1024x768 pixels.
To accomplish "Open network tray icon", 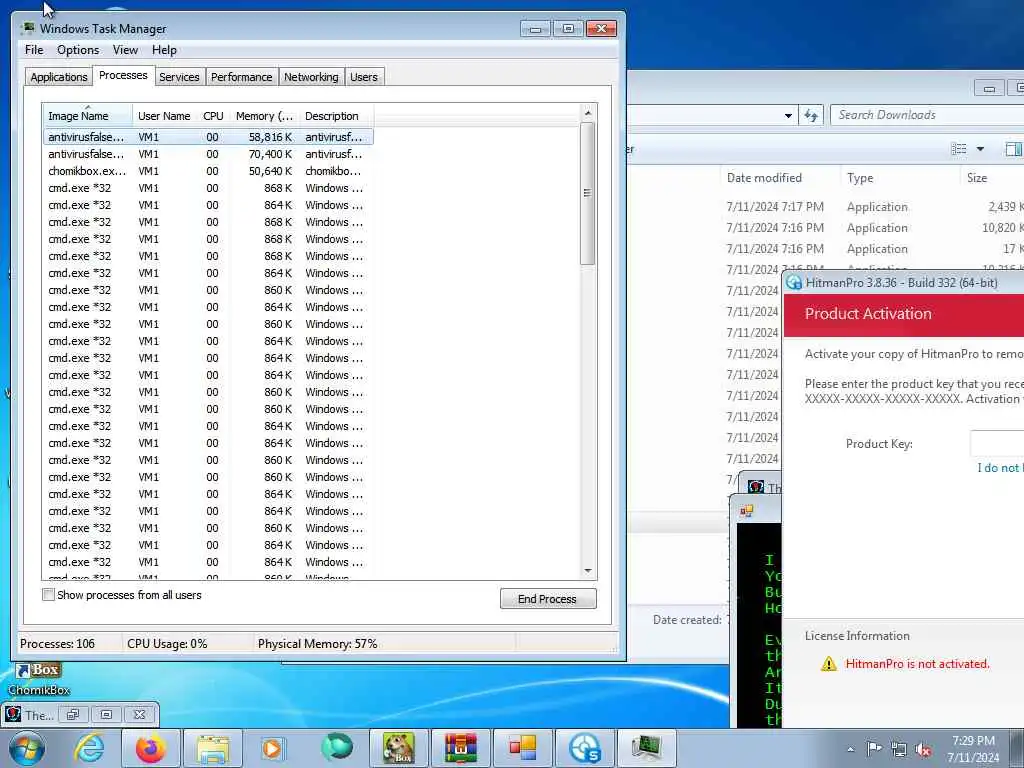I will pyautogui.click(x=899, y=749).
